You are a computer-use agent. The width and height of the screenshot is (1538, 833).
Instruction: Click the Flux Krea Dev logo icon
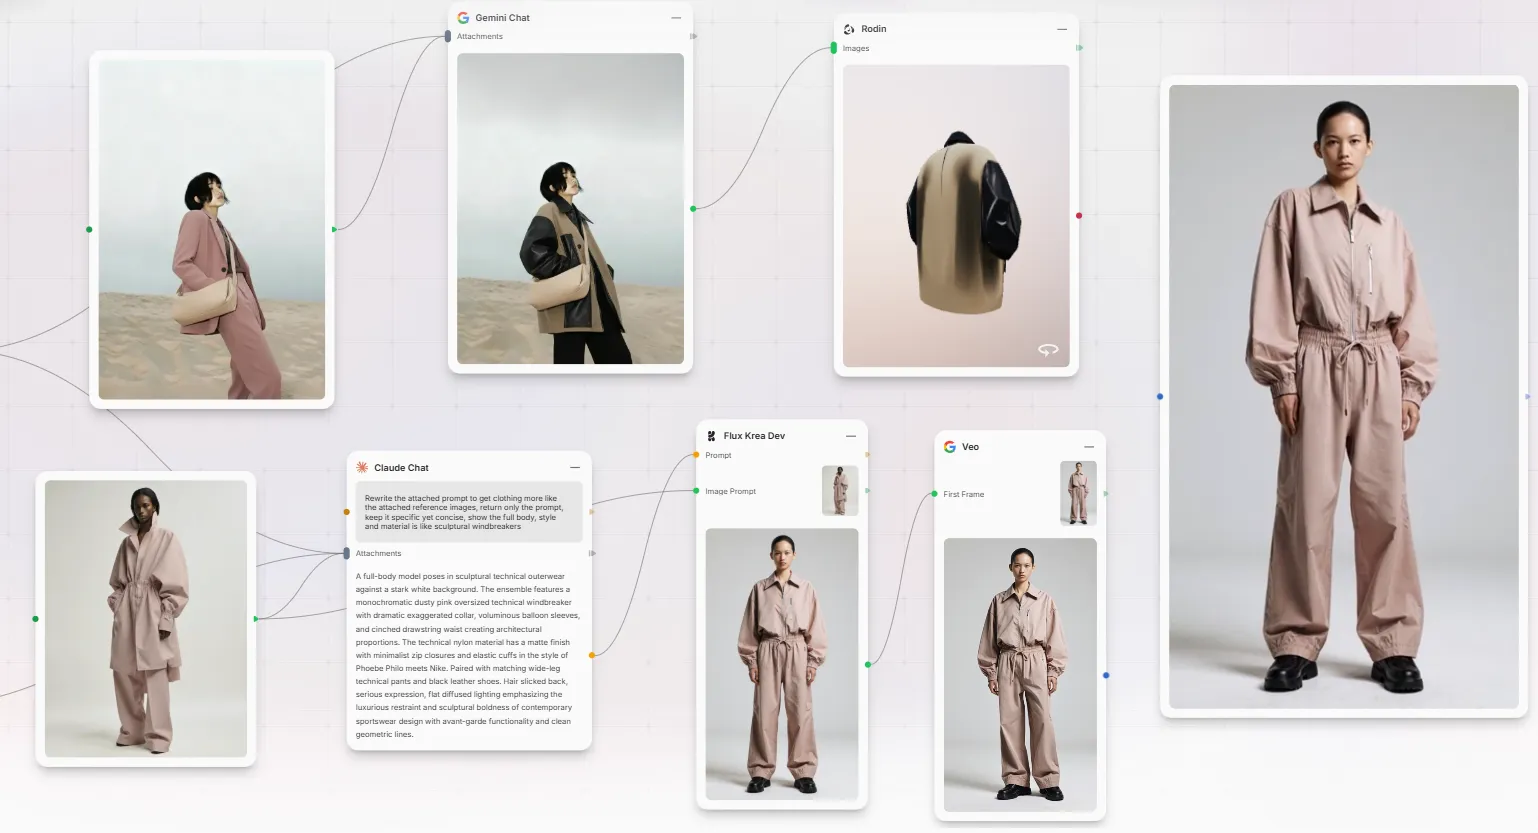click(x=711, y=436)
